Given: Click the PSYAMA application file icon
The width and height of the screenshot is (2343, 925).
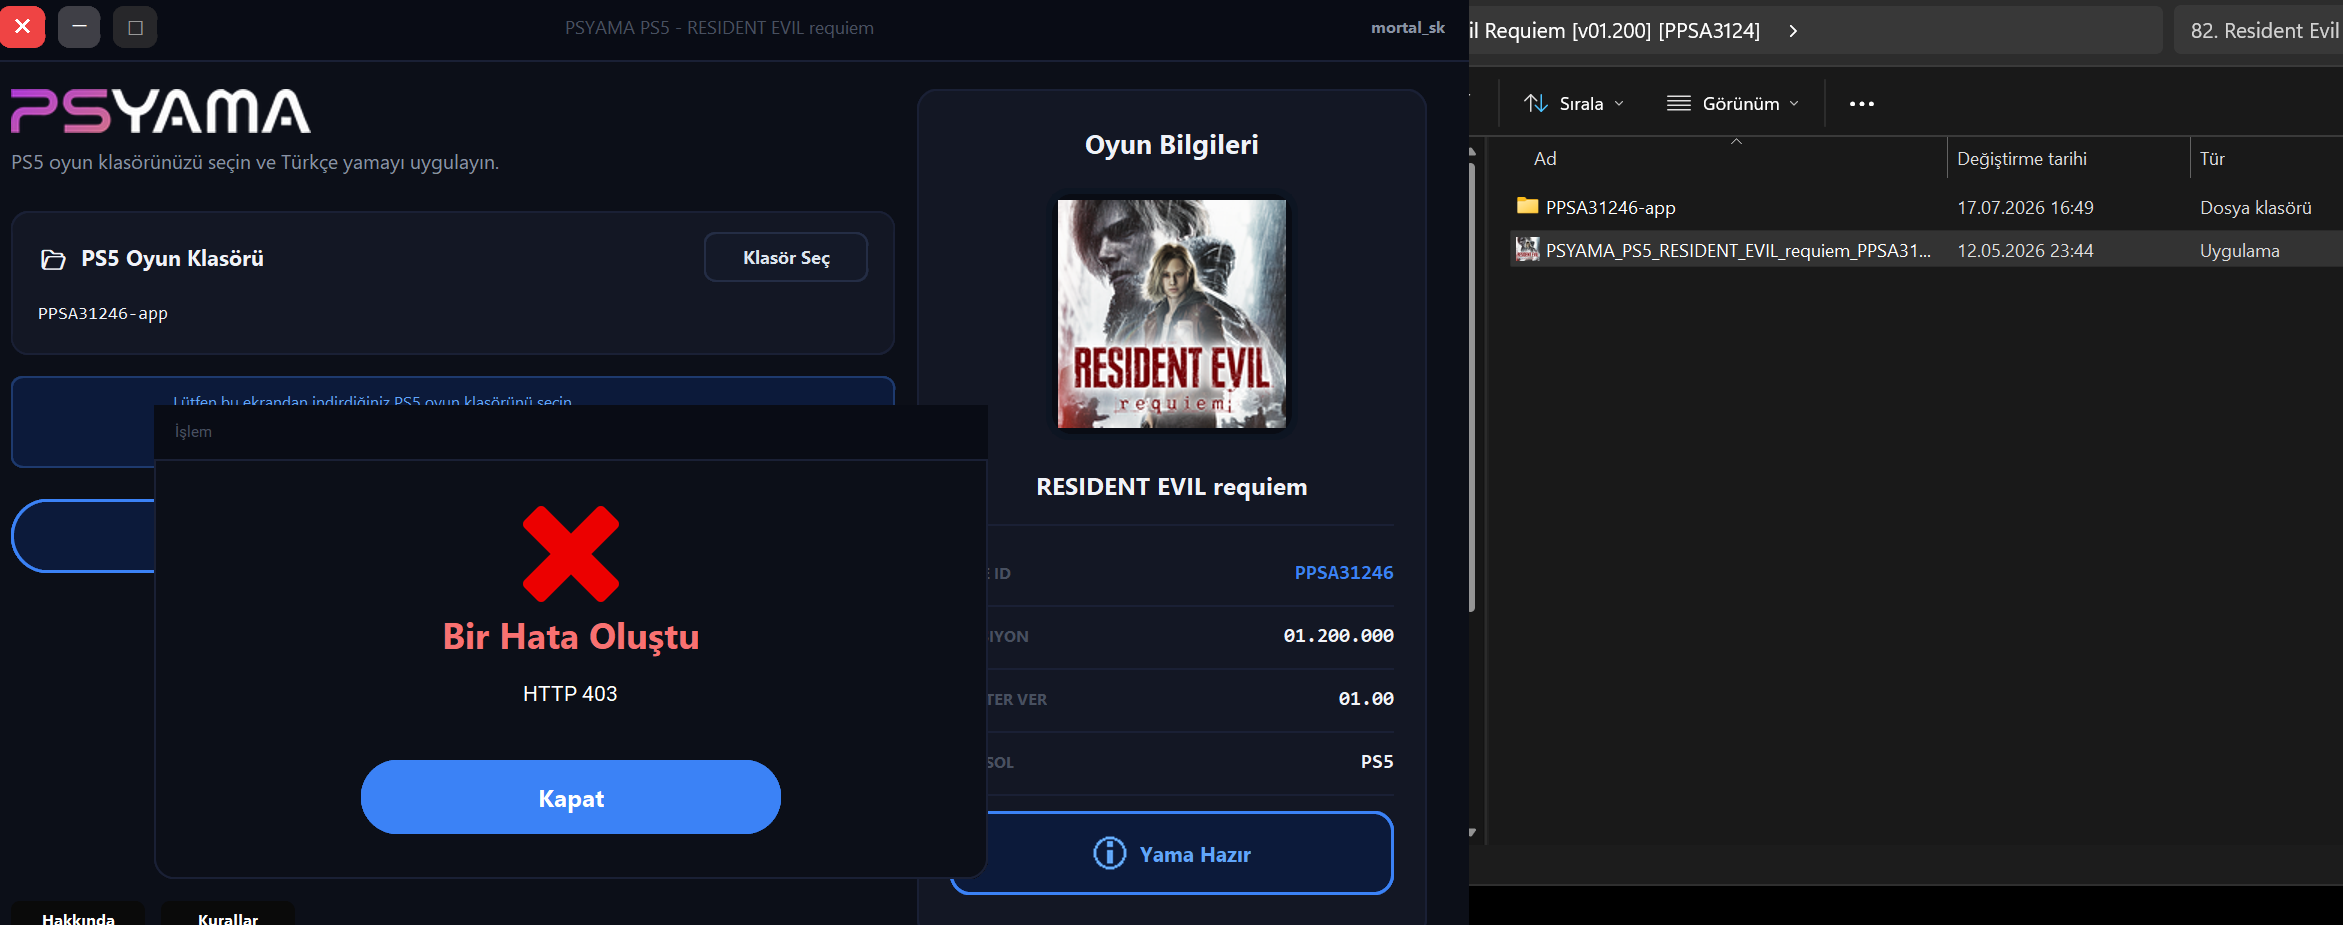Looking at the screenshot, I should coord(1527,249).
